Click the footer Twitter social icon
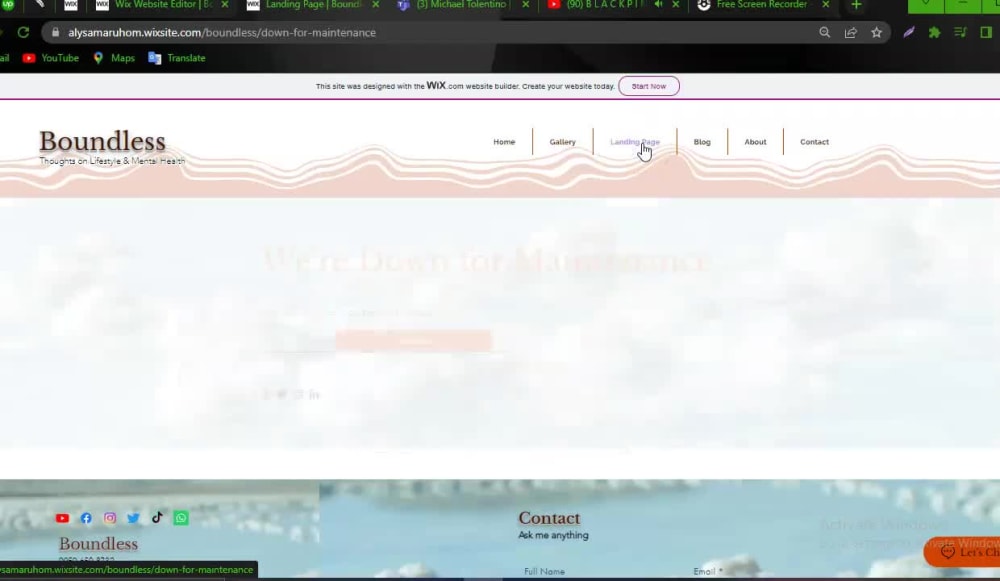This screenshot has width=1000, height=581. [x=133, y=518]
